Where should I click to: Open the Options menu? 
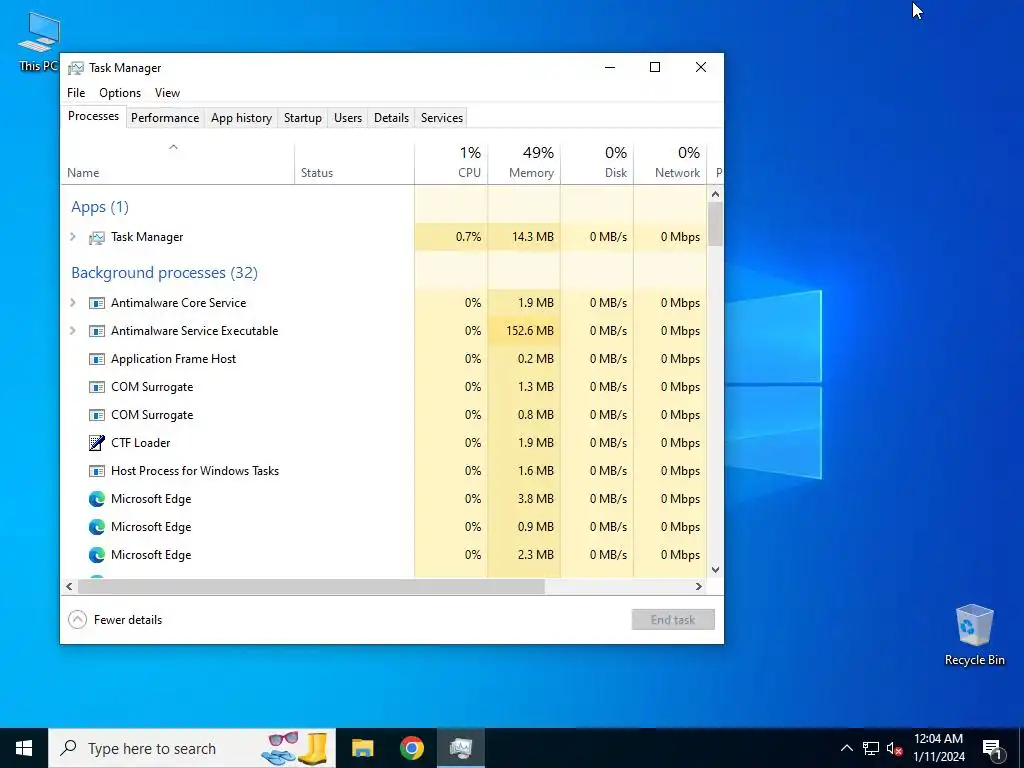[120, 93]
